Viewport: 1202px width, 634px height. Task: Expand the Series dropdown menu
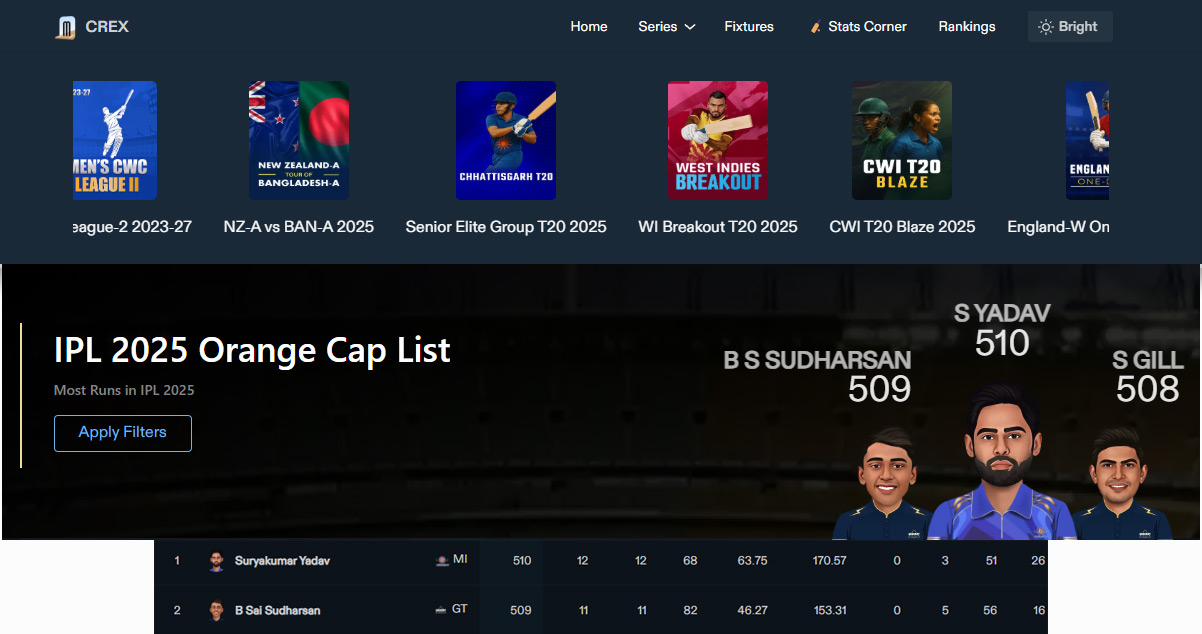coord(657,27)
